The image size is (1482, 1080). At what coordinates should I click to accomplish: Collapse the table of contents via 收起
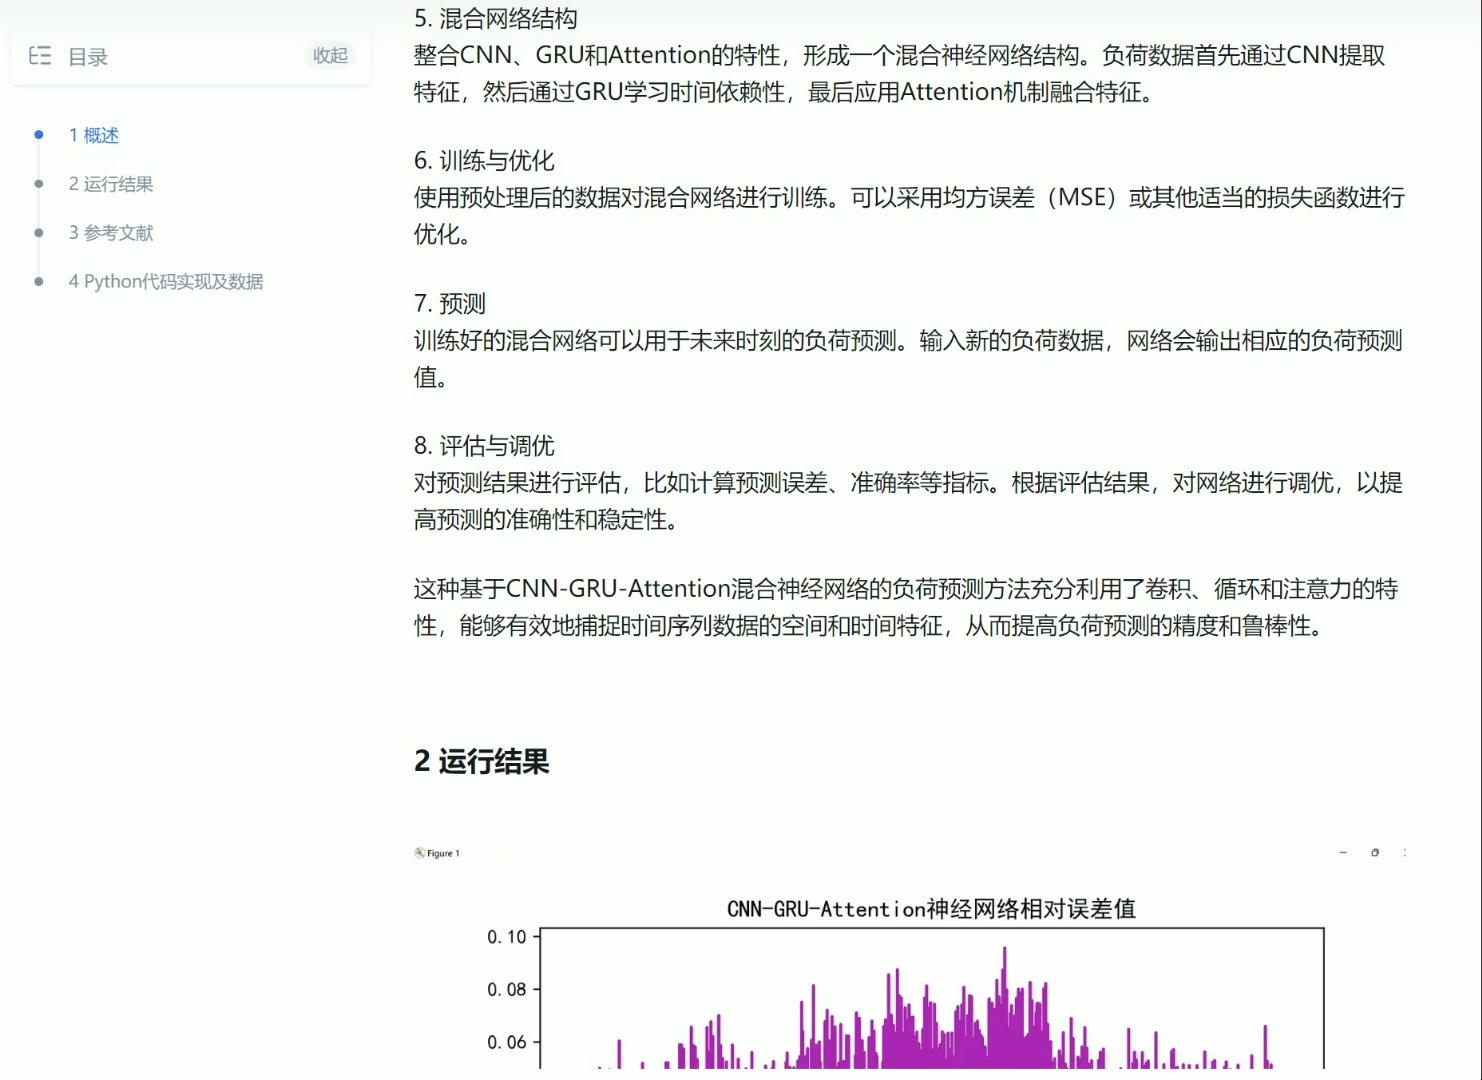pyautogui.click(x=330, y=56)
